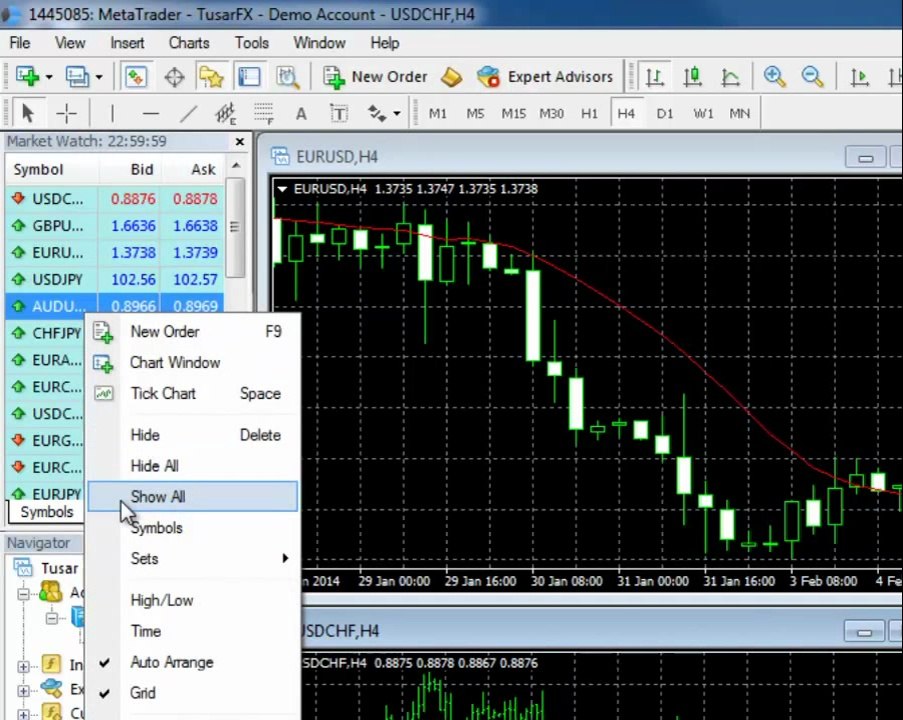Image resolution: width=903 pixels, height=720 pixels.
Task: Toggle Auto Arrange in context menu
Action: tap(193, 662)
